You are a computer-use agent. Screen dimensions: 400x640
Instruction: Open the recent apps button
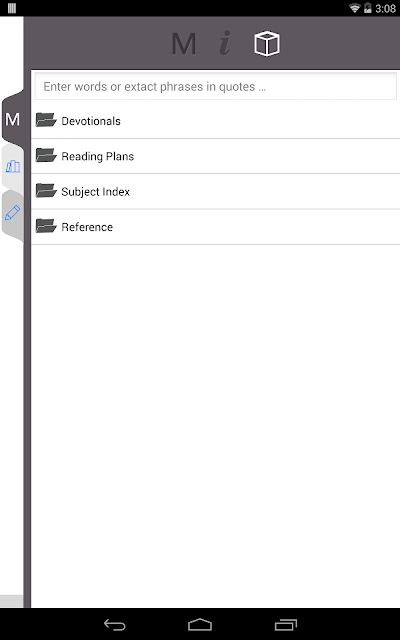pyautogui.click(x=286, y=625)
